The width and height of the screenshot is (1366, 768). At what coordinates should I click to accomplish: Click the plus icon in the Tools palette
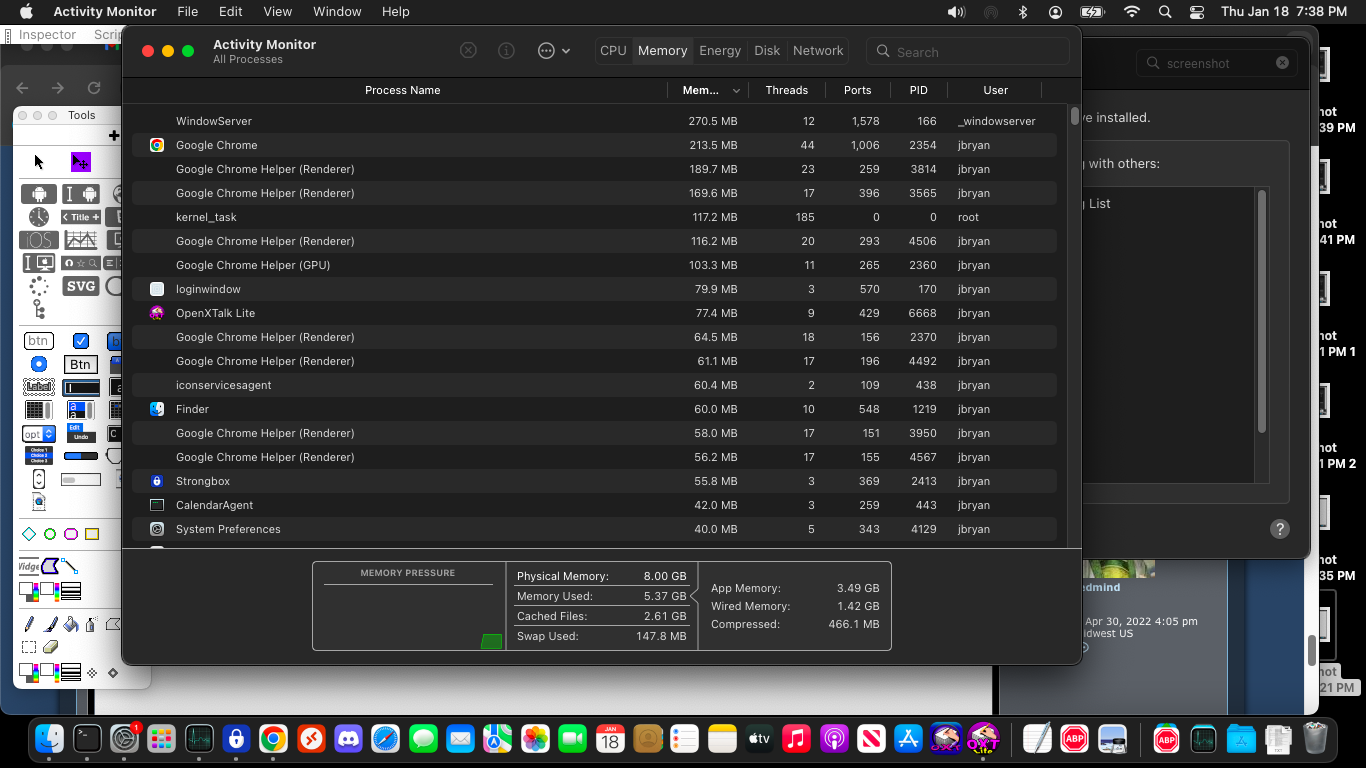(114, 136)
